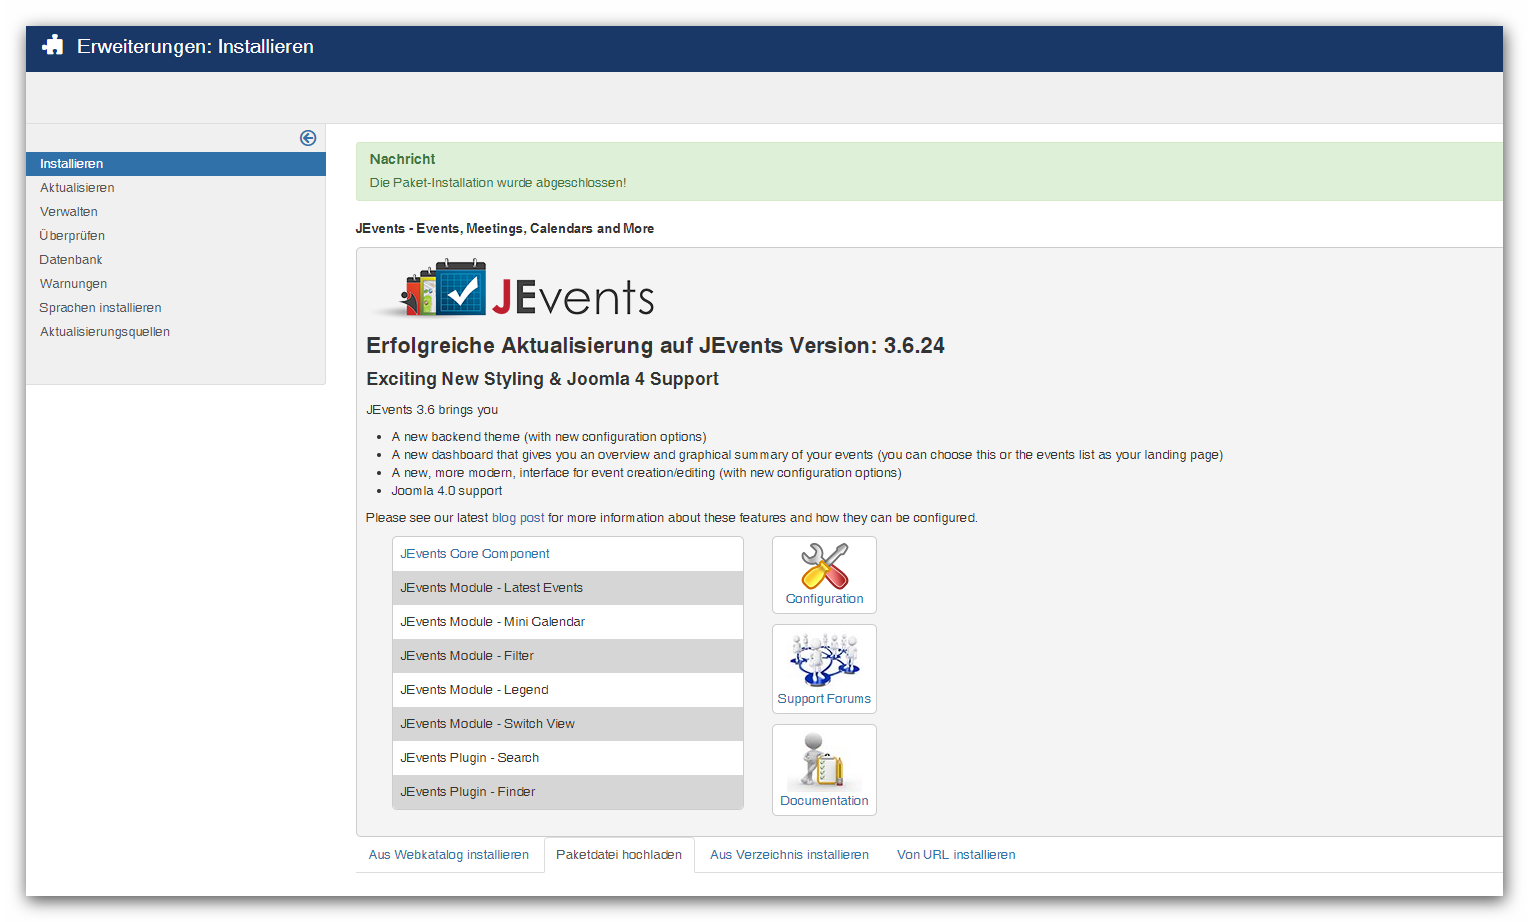This screenshot has height=922, width=1529.
Task: Click the Nachricht message heading
Action: tap(402, 159)
